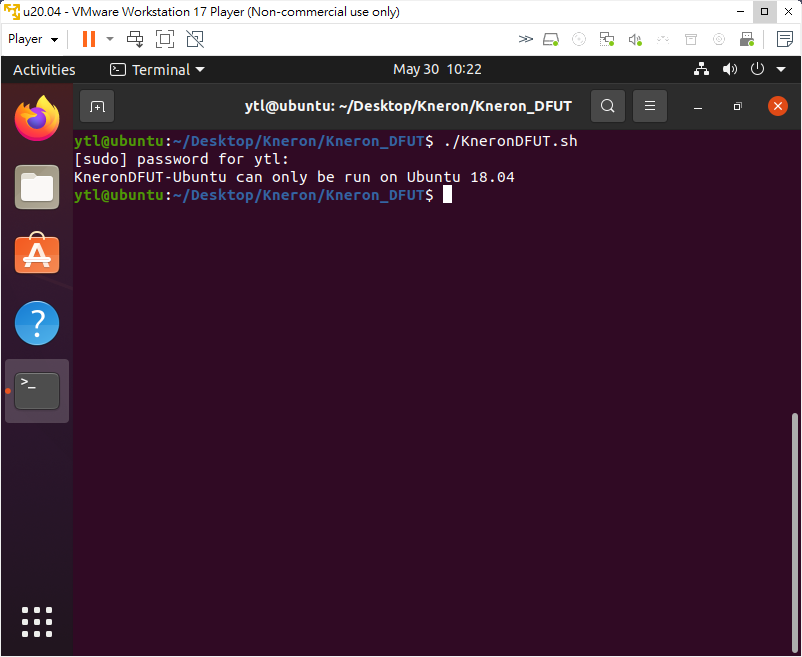Click the greyed camera device icon
Screen dimensions: 802x657
[719, 39]
